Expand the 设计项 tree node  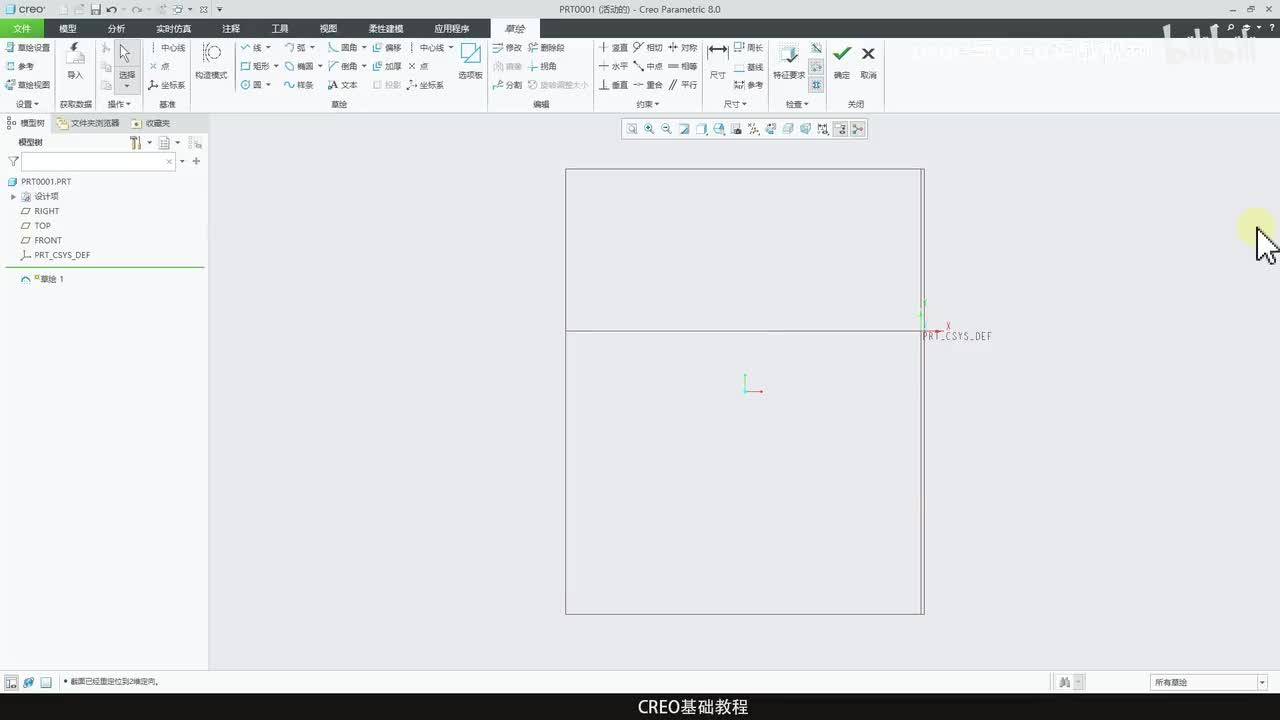coord(13,196)
